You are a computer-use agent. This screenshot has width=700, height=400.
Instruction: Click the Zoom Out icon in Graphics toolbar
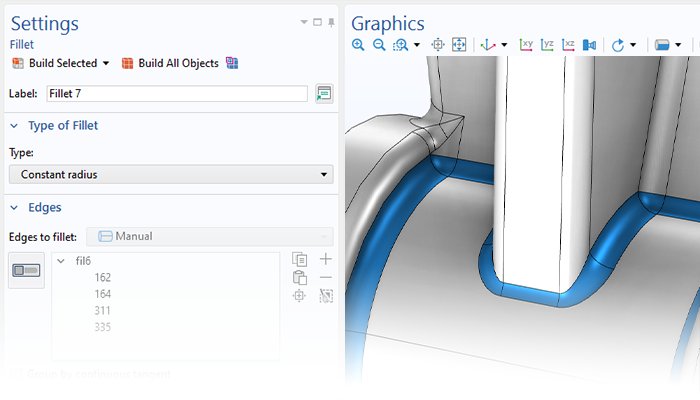click(379, 45)
